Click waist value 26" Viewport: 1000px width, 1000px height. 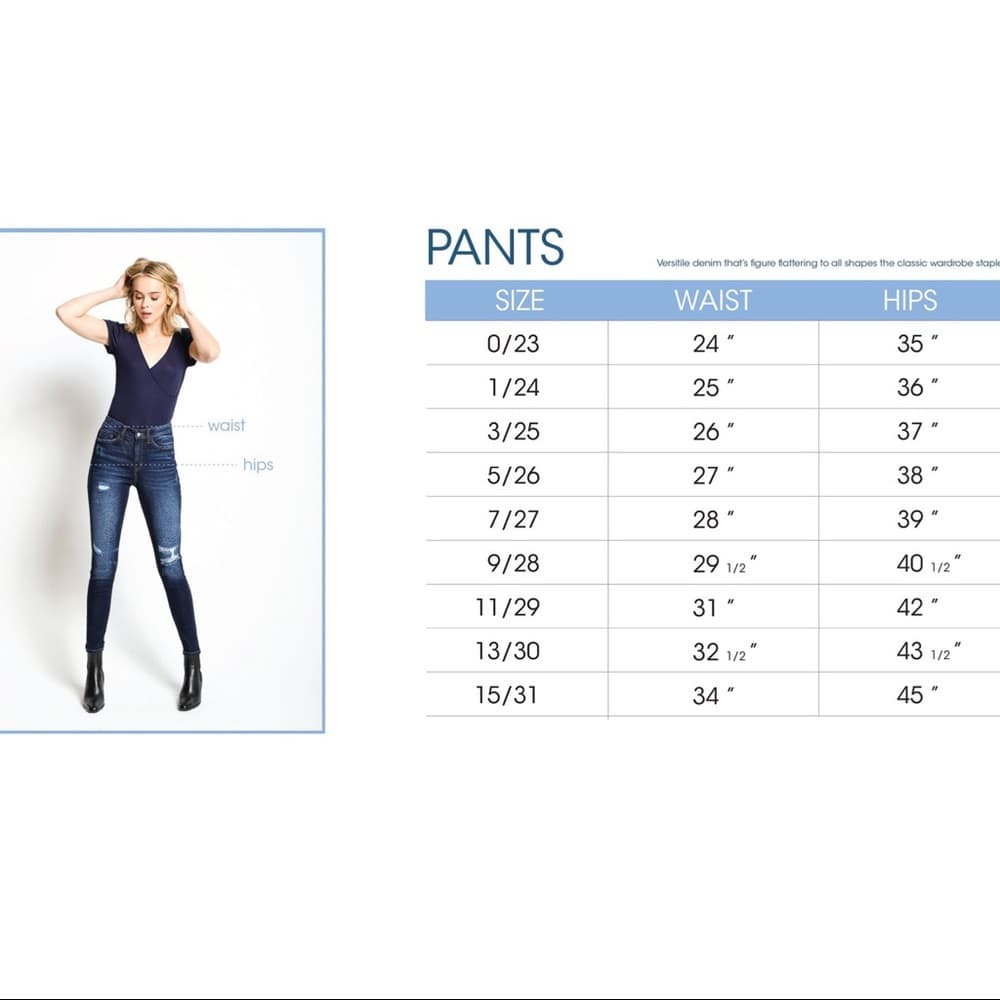tap(714, 431)
